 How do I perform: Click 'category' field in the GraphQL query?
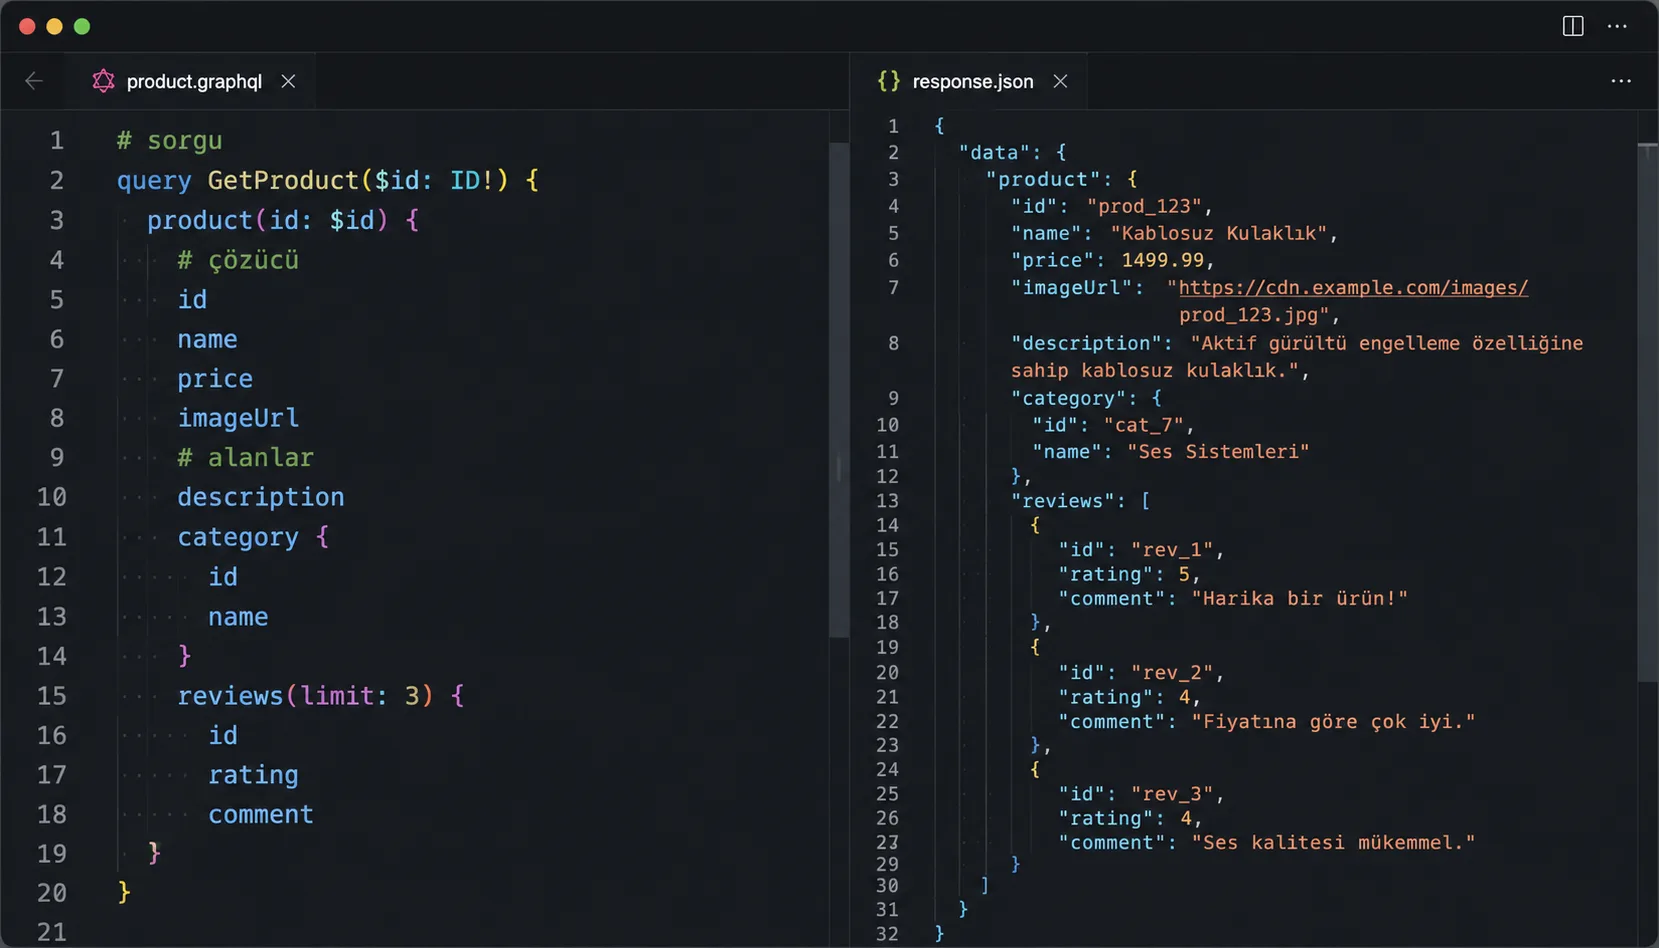tap(238, 537)
